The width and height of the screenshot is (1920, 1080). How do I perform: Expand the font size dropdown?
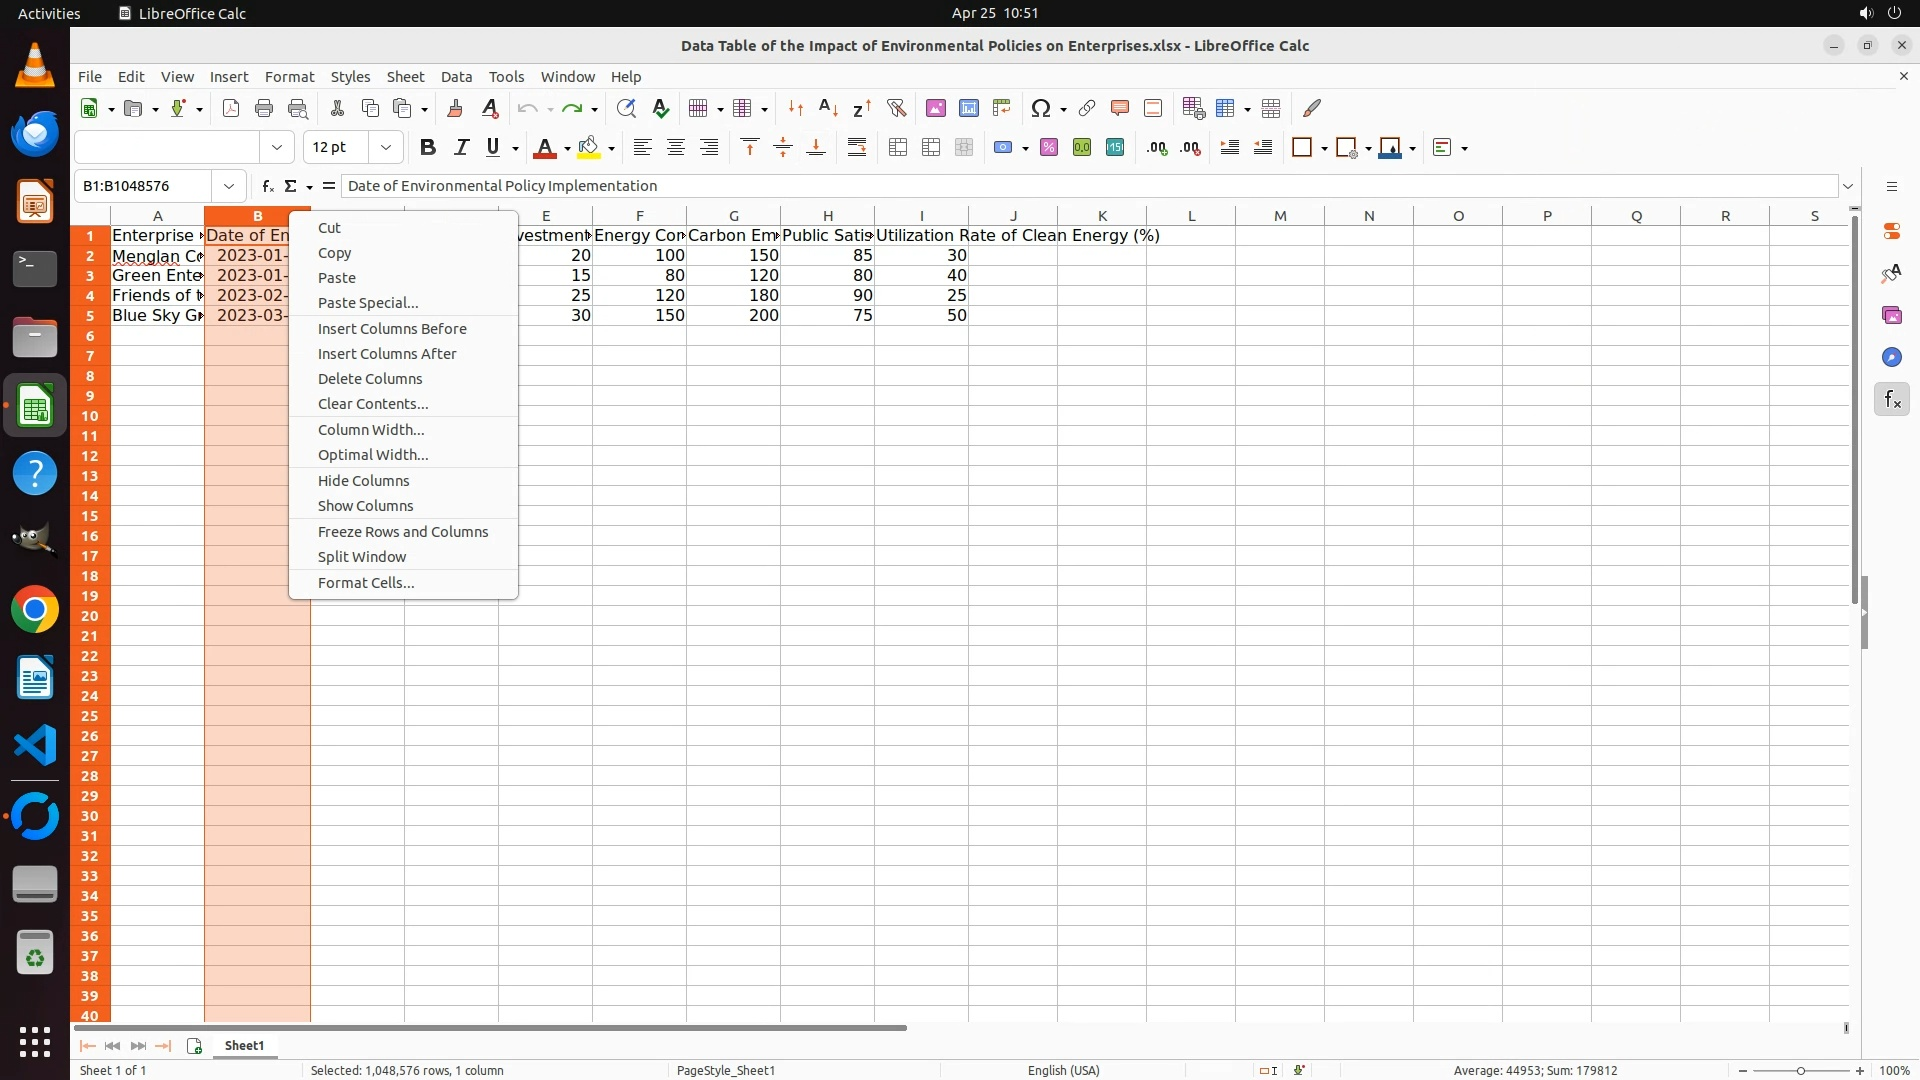[385, 148]
